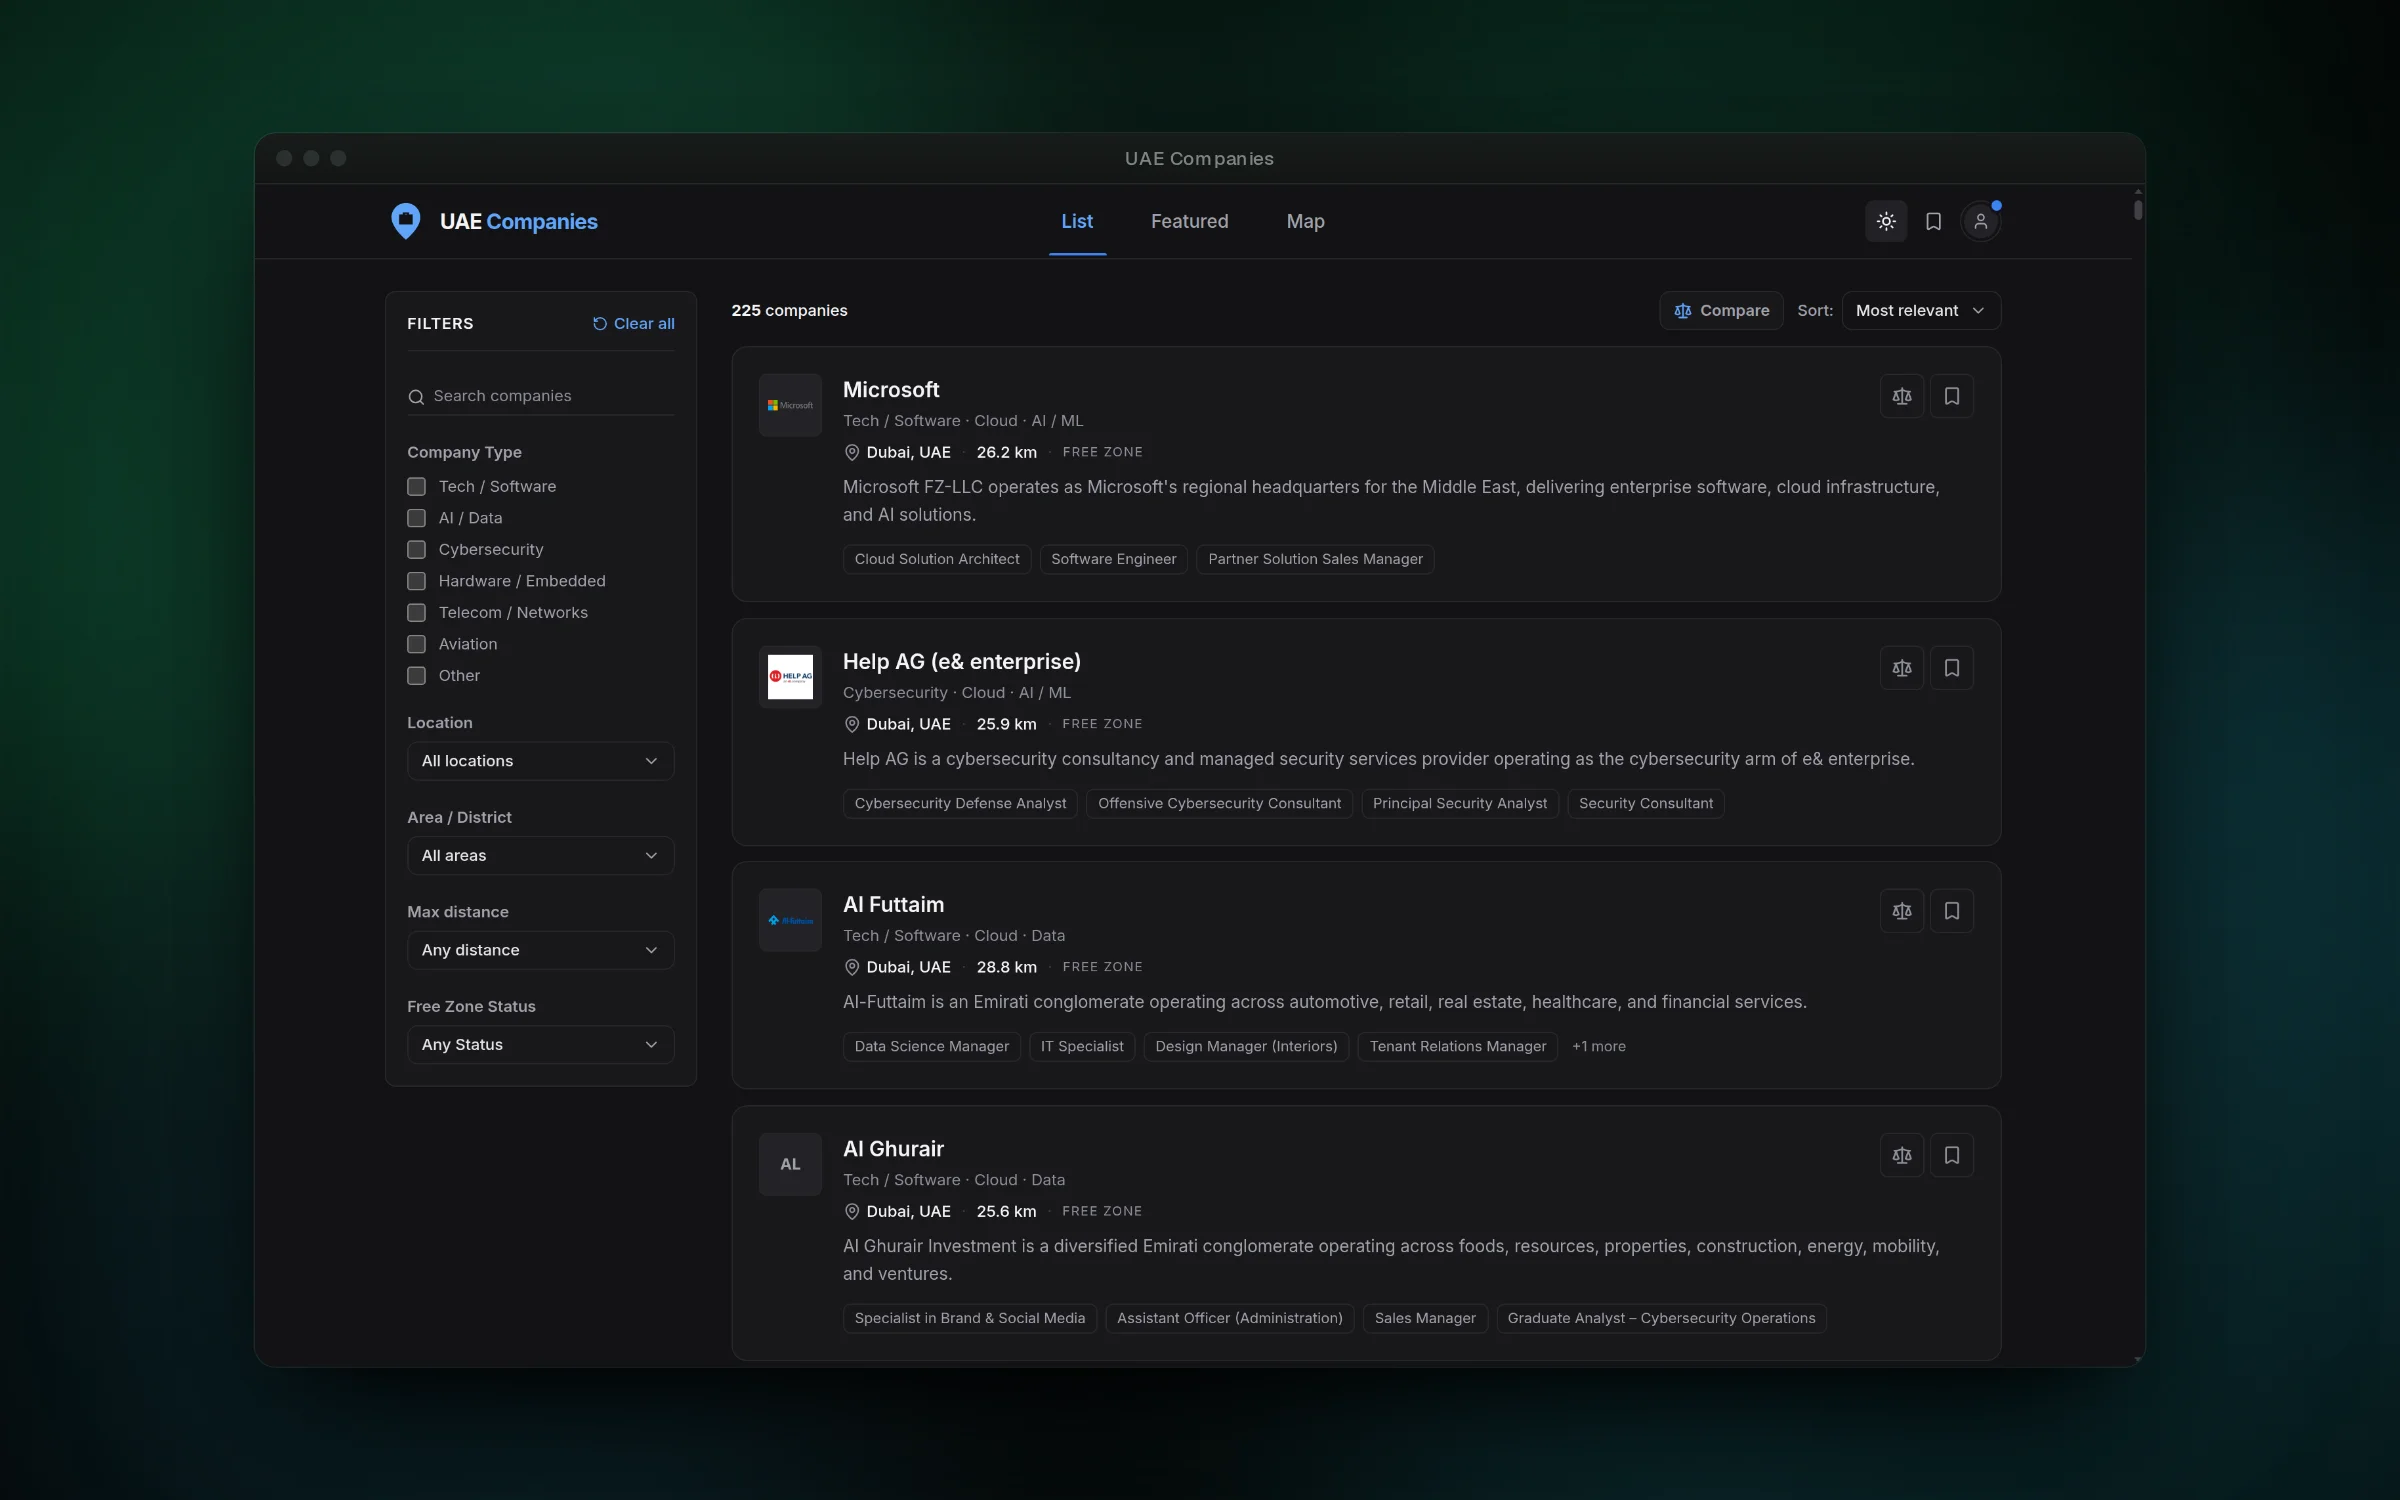2400x1500 pixels.
Task: Bookmark the Help AG company
Action: pos(1951,668)
